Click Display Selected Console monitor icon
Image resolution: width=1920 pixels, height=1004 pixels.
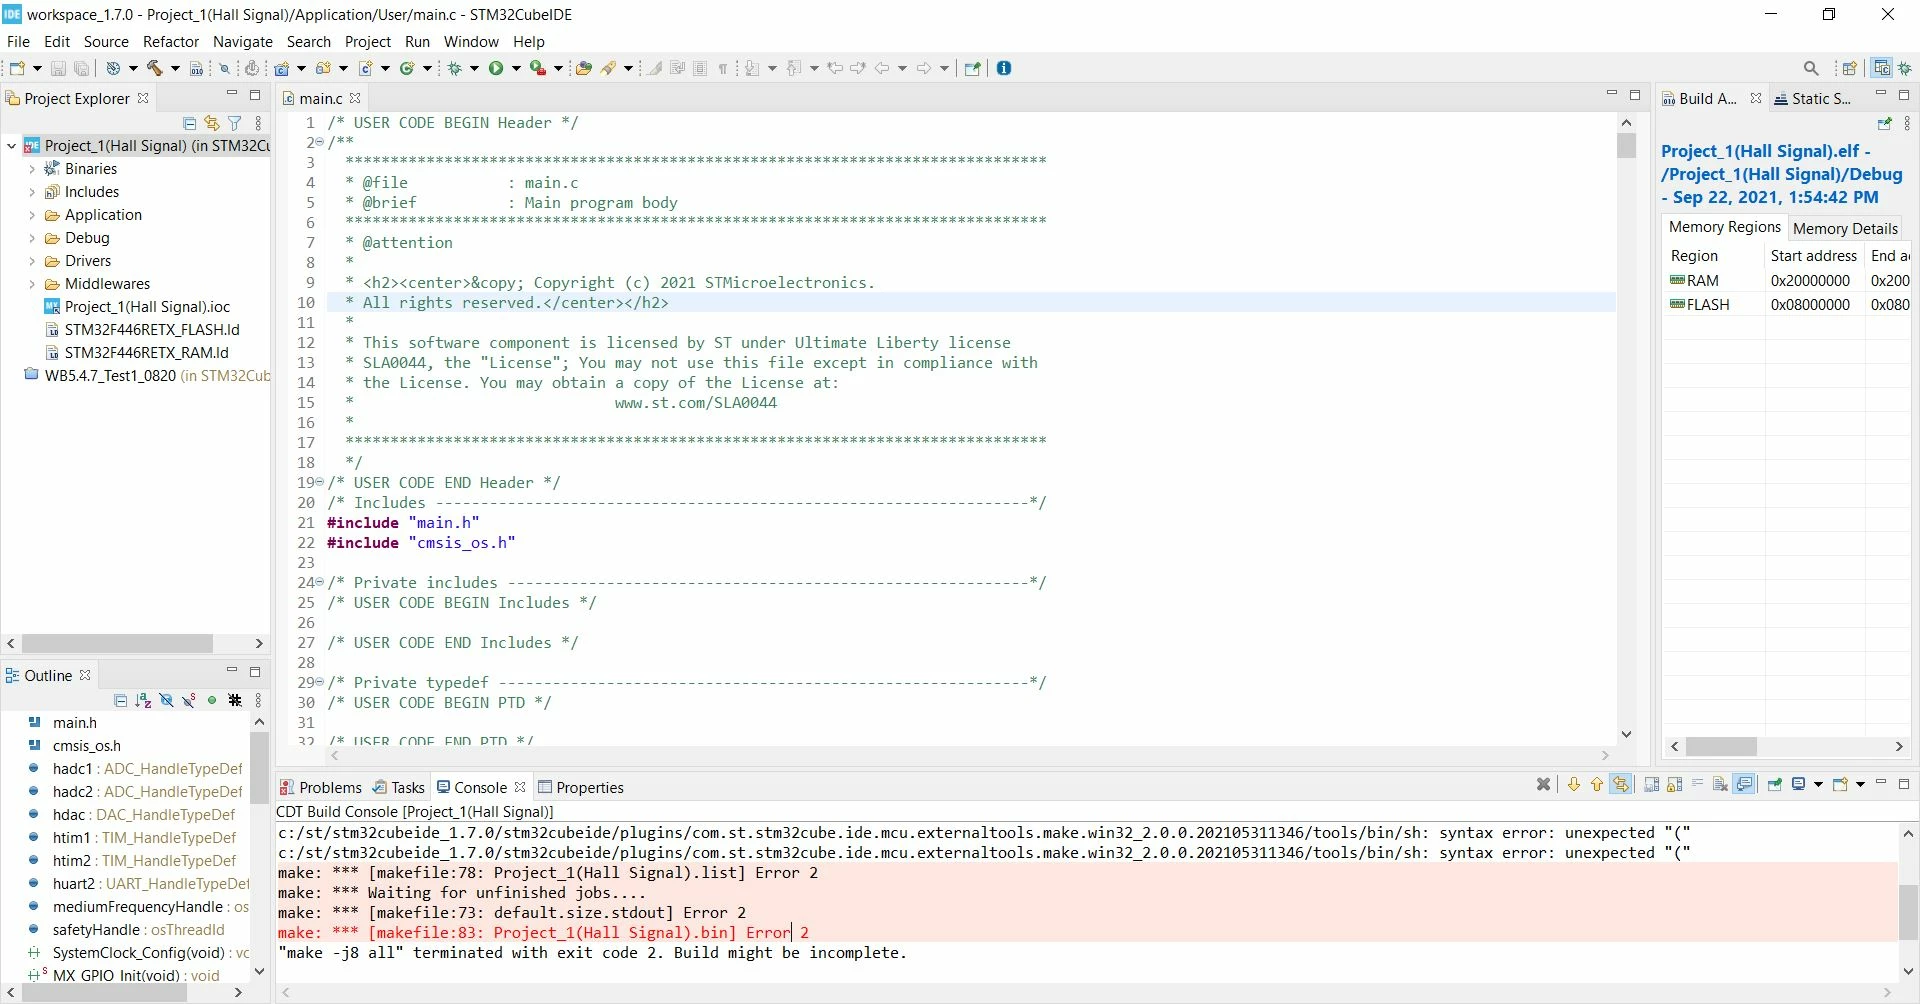[x=1798, y=784]
